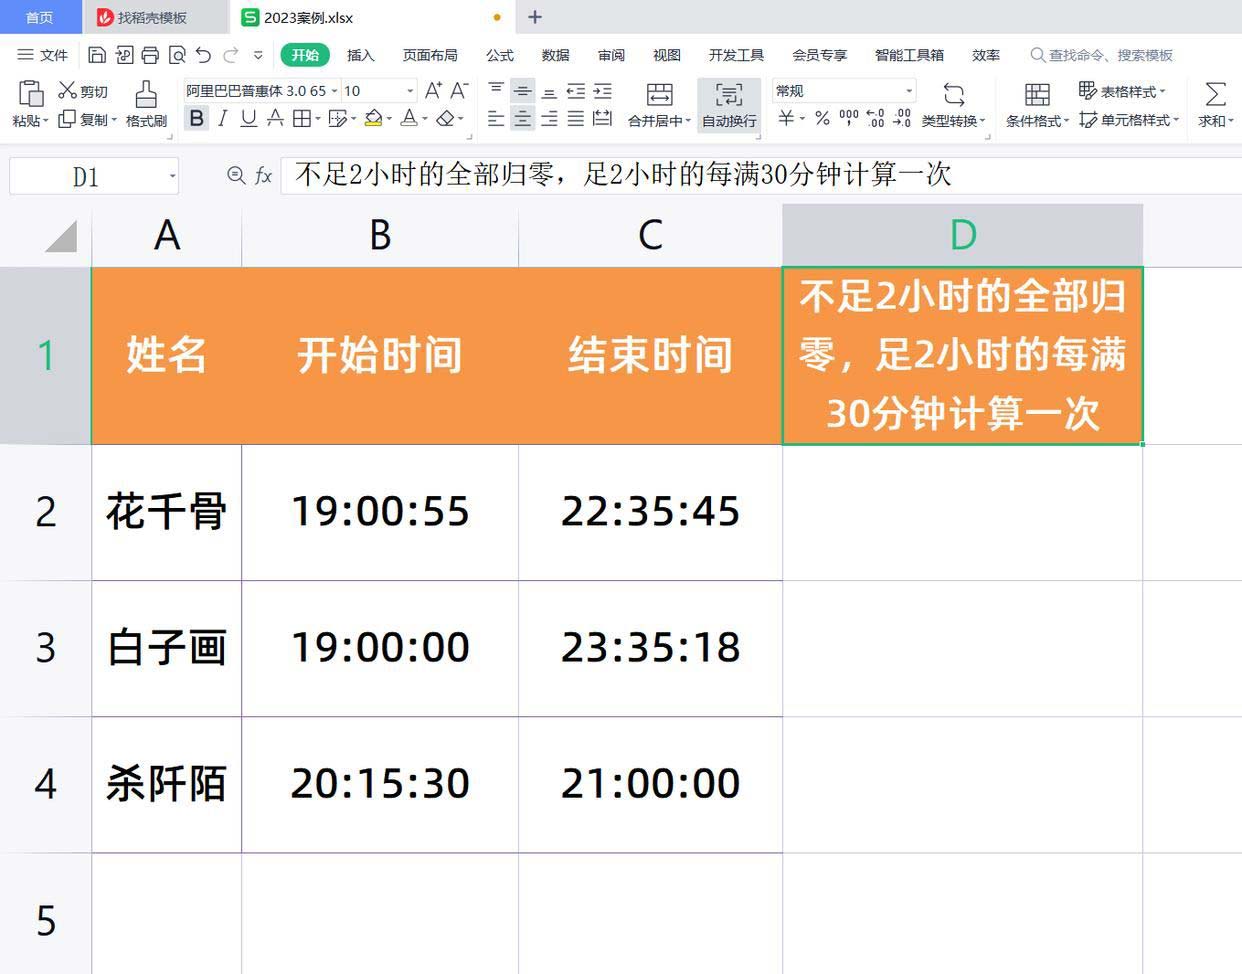The image size is (1242, 974).
Task: Undo the last action
Action: [203, 55]
